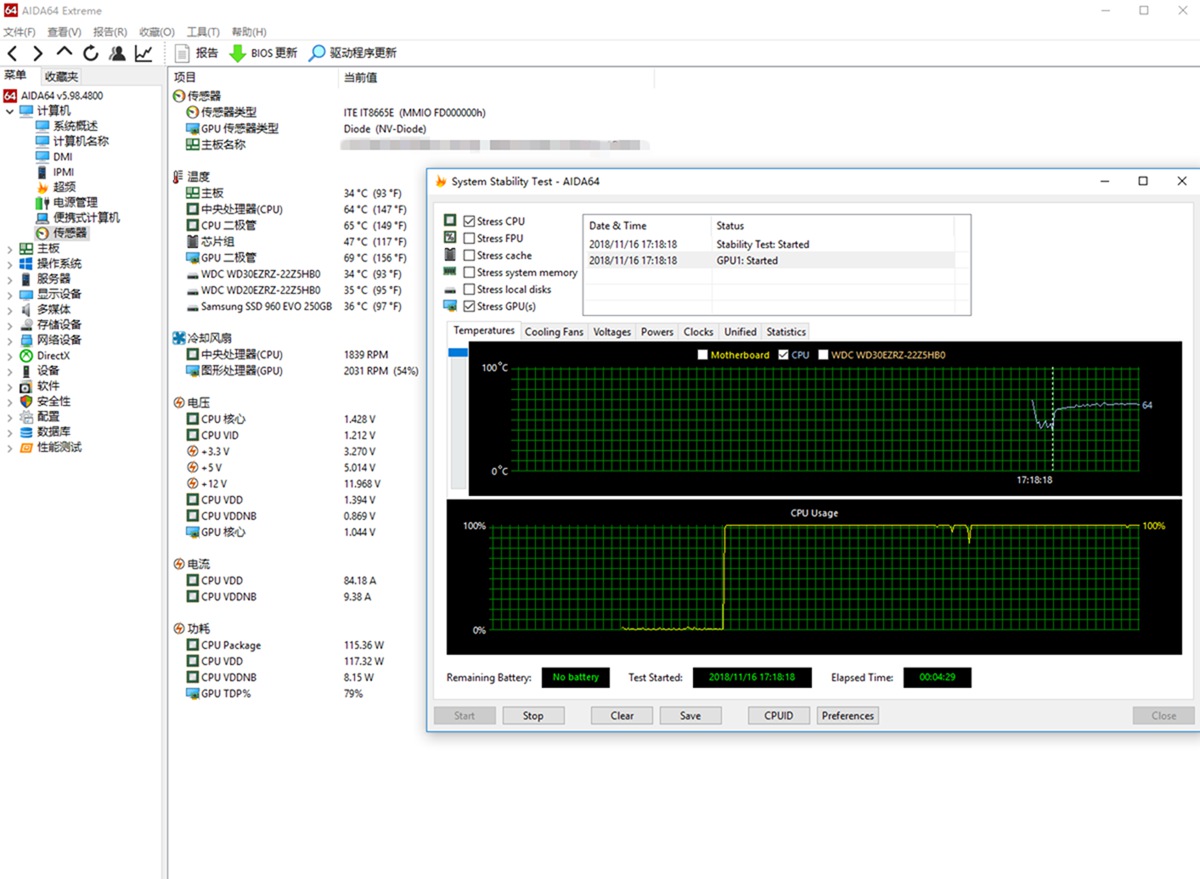Open stability test Preferences
Viewport: 1200px width, 879px height.
tap(848, 716)
